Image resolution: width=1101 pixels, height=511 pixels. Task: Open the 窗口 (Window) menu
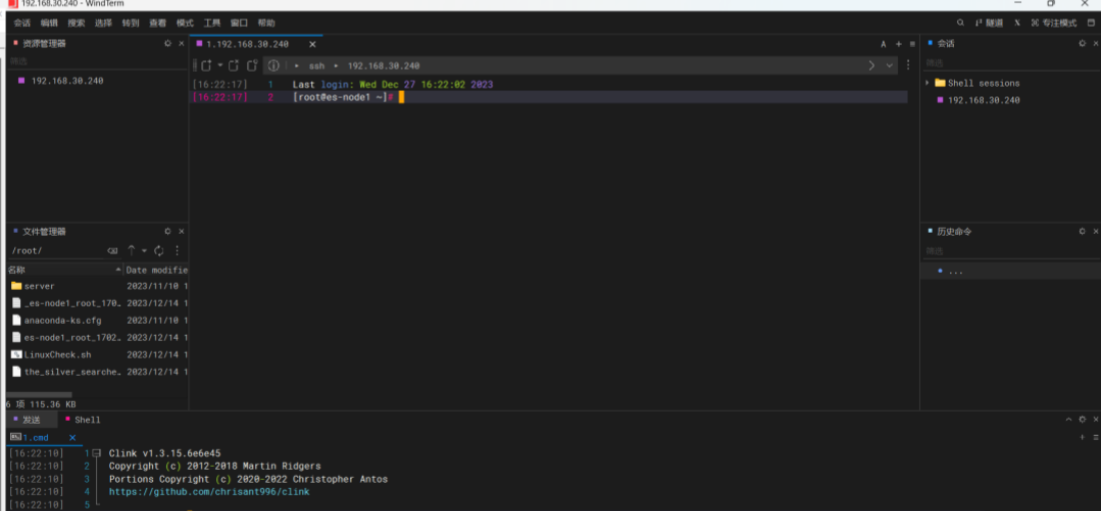239,23
